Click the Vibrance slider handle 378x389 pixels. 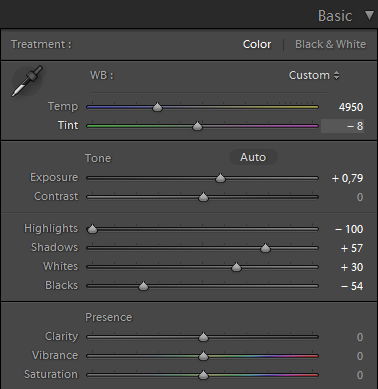[x=203, y=356]
